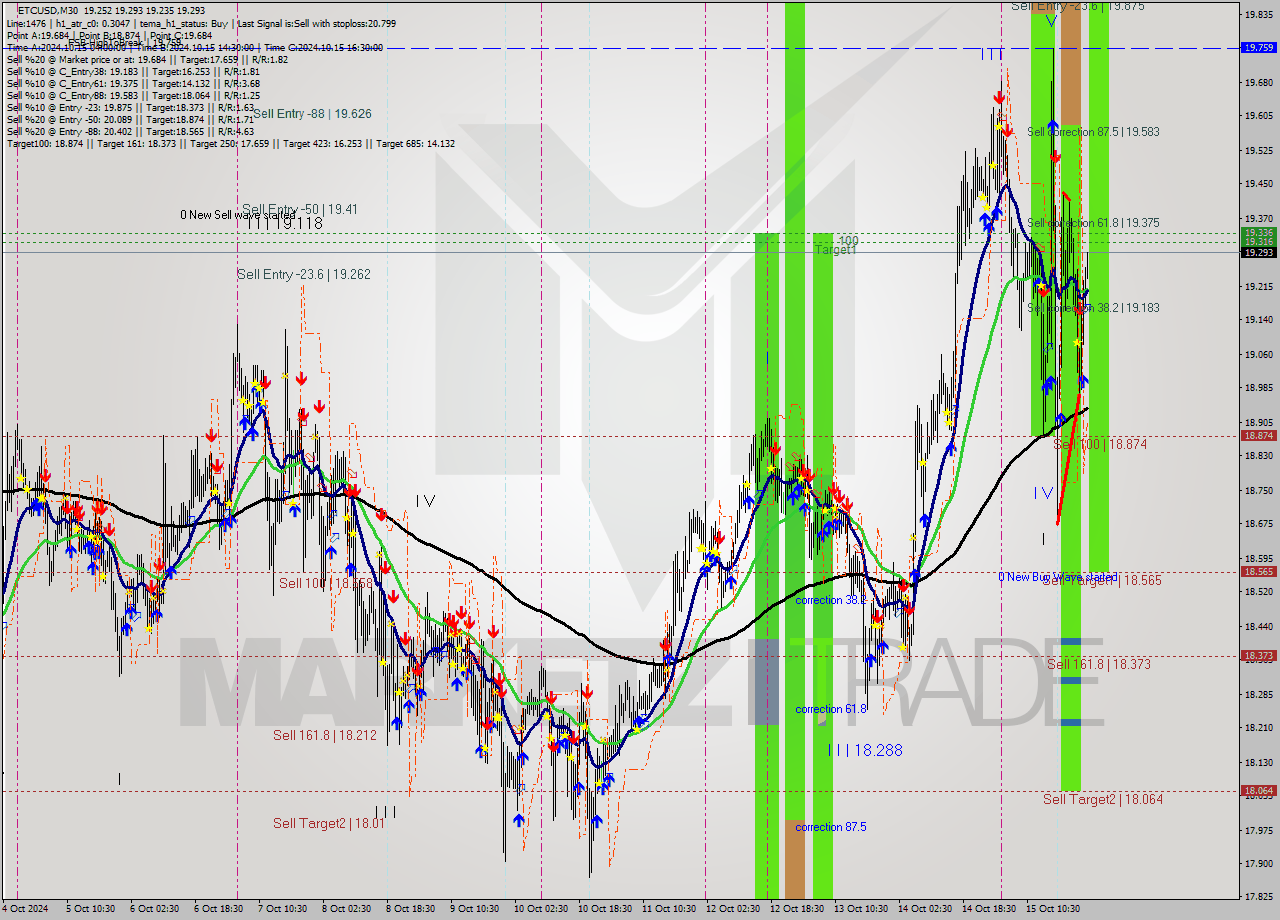Click the 'Sell Entry -23.6 | 19.262' label
The image size is (1280, 920).
302,274
